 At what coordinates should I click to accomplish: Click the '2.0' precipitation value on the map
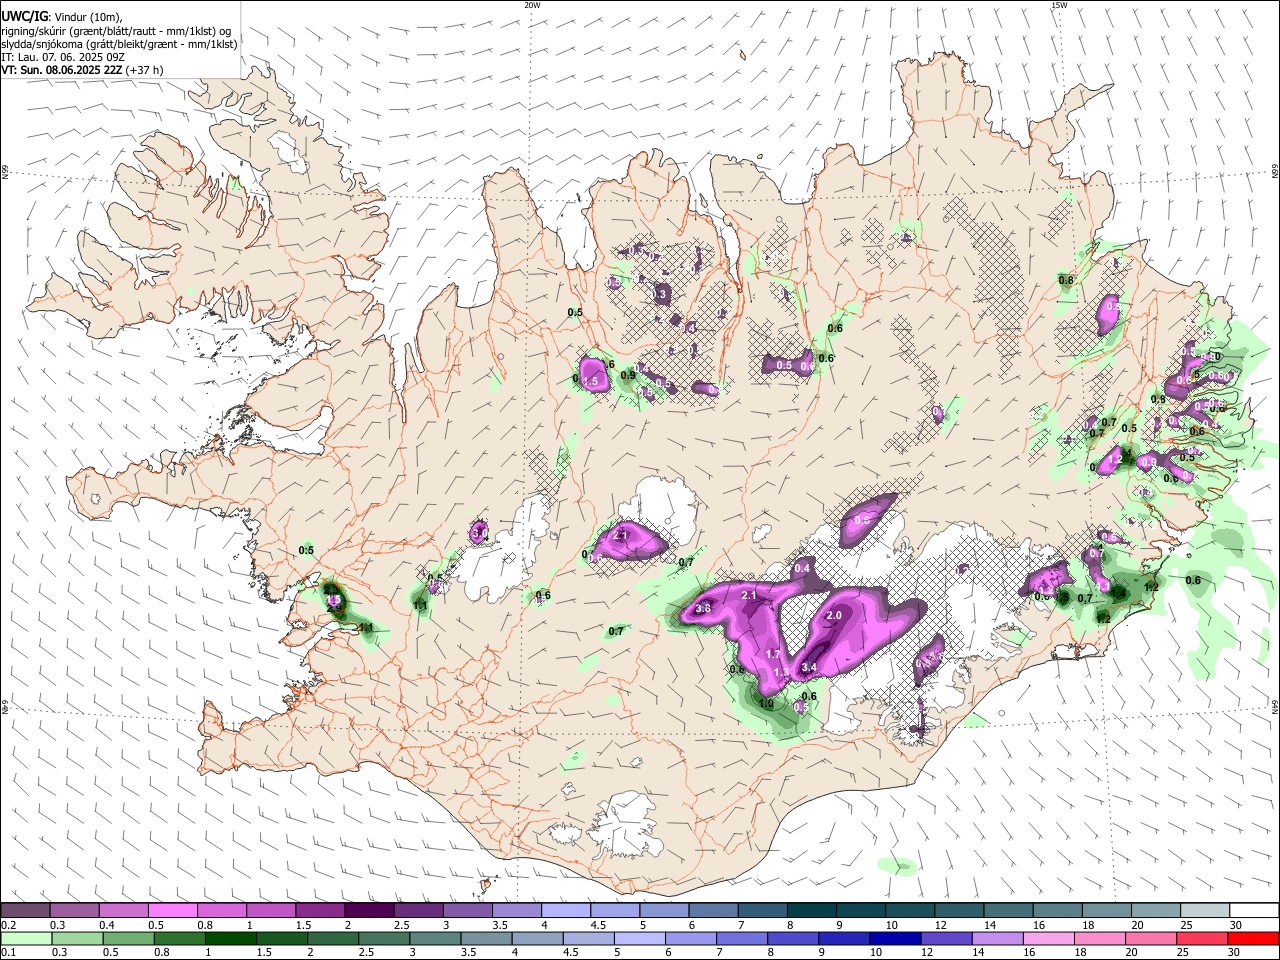(x=834, y=616)
